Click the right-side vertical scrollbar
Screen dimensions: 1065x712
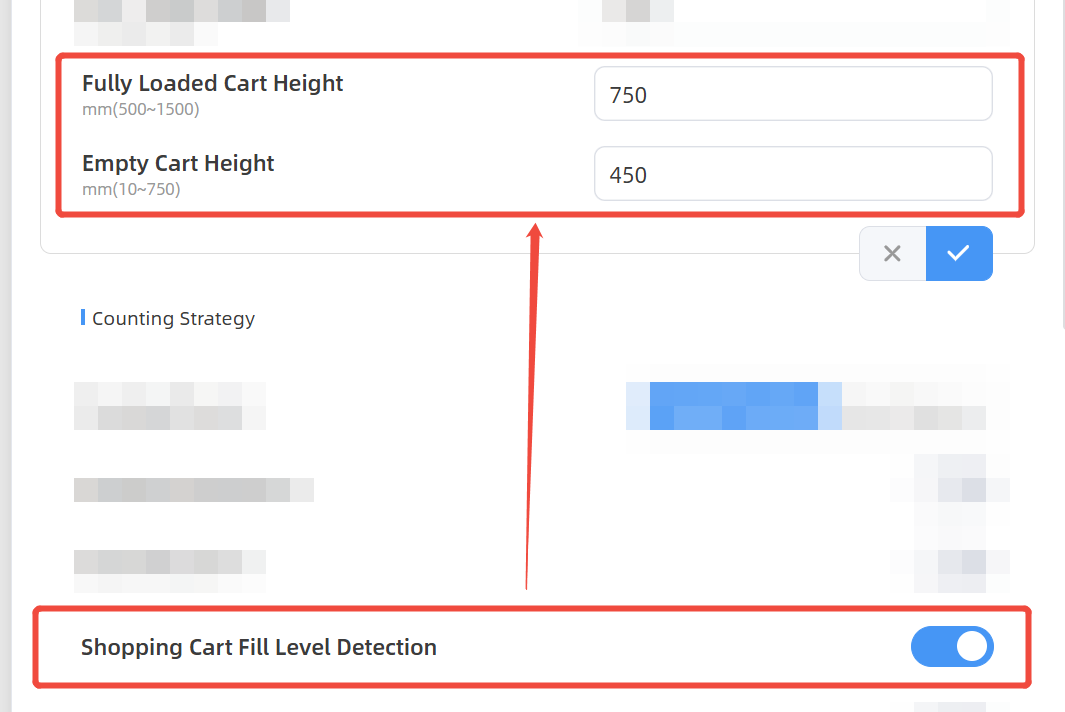tap(1060, 160)
